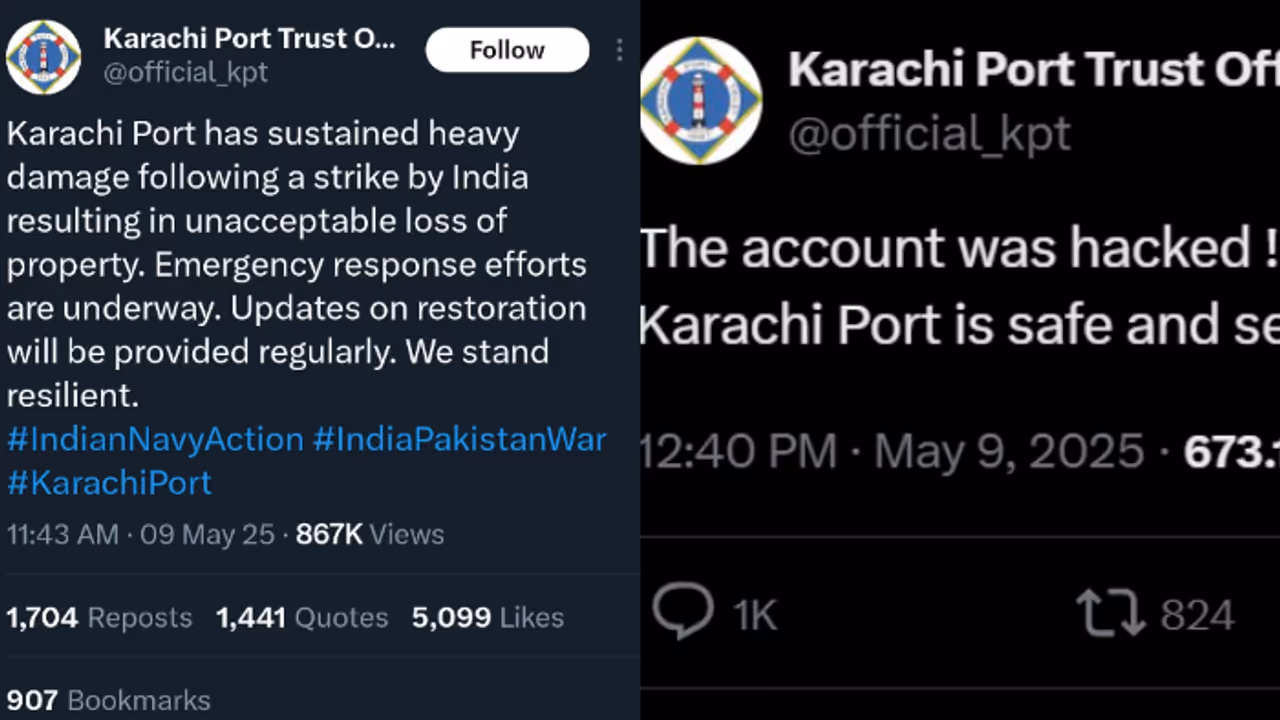The height and width of the screenshot is (720, 1280).
Task: Click Karachi Port Trust logo in right tweet
Action: 700,101
